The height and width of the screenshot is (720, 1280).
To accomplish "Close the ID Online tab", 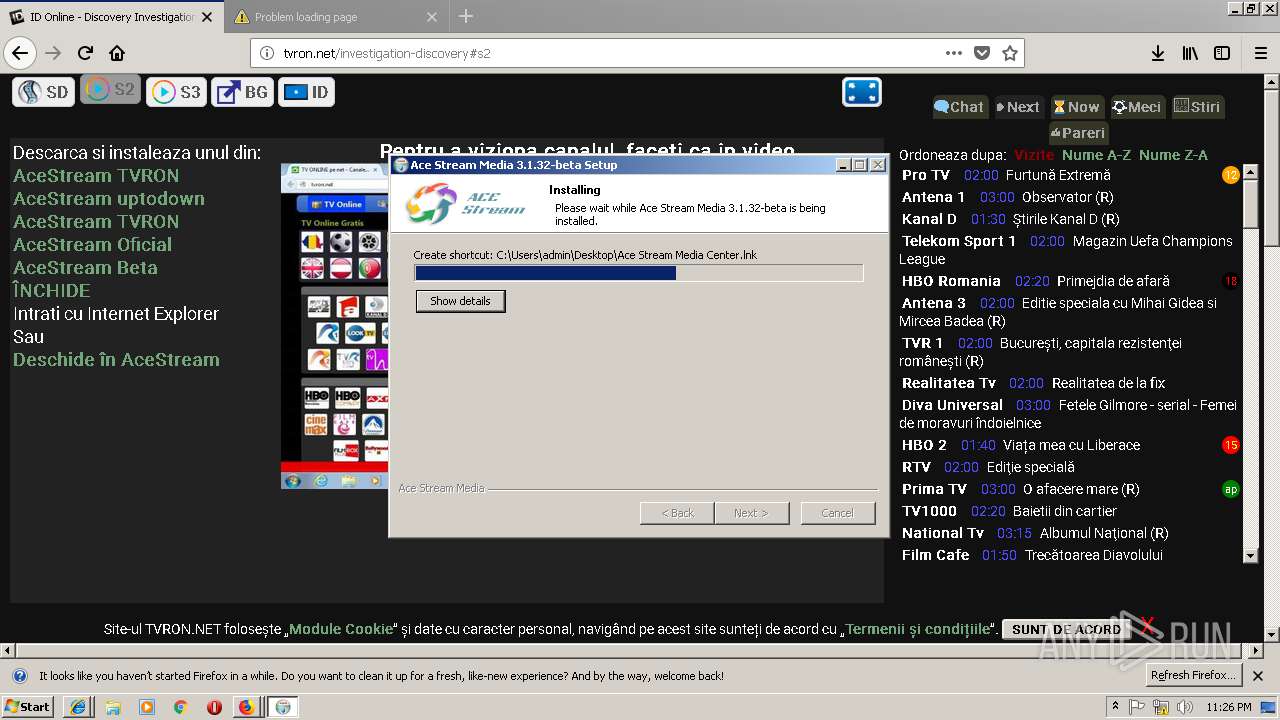I will (207, 17).
